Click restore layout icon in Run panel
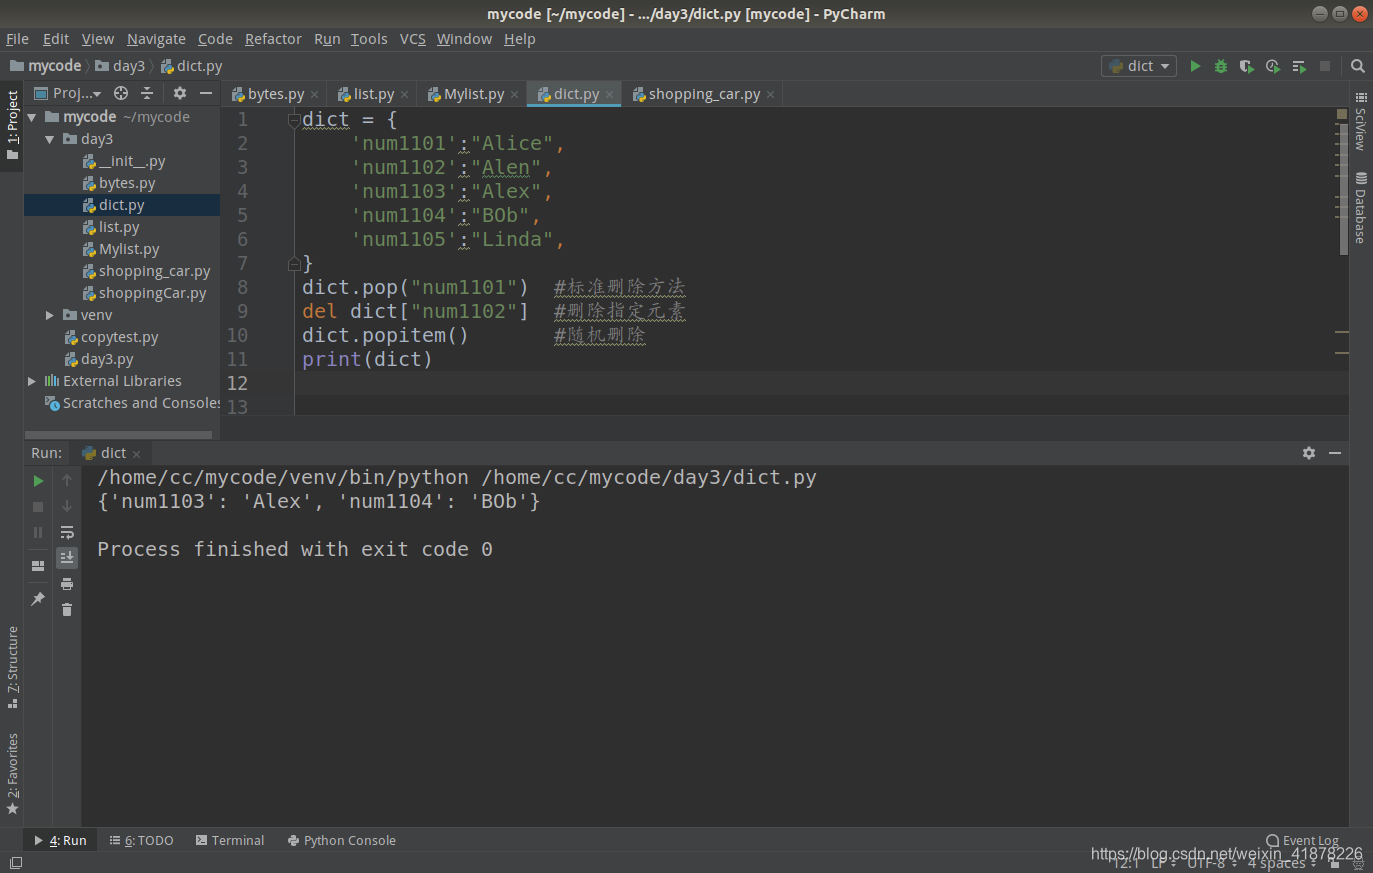Image resolution: width=1373 pixels, height=873 pixels. click(38, 566)
